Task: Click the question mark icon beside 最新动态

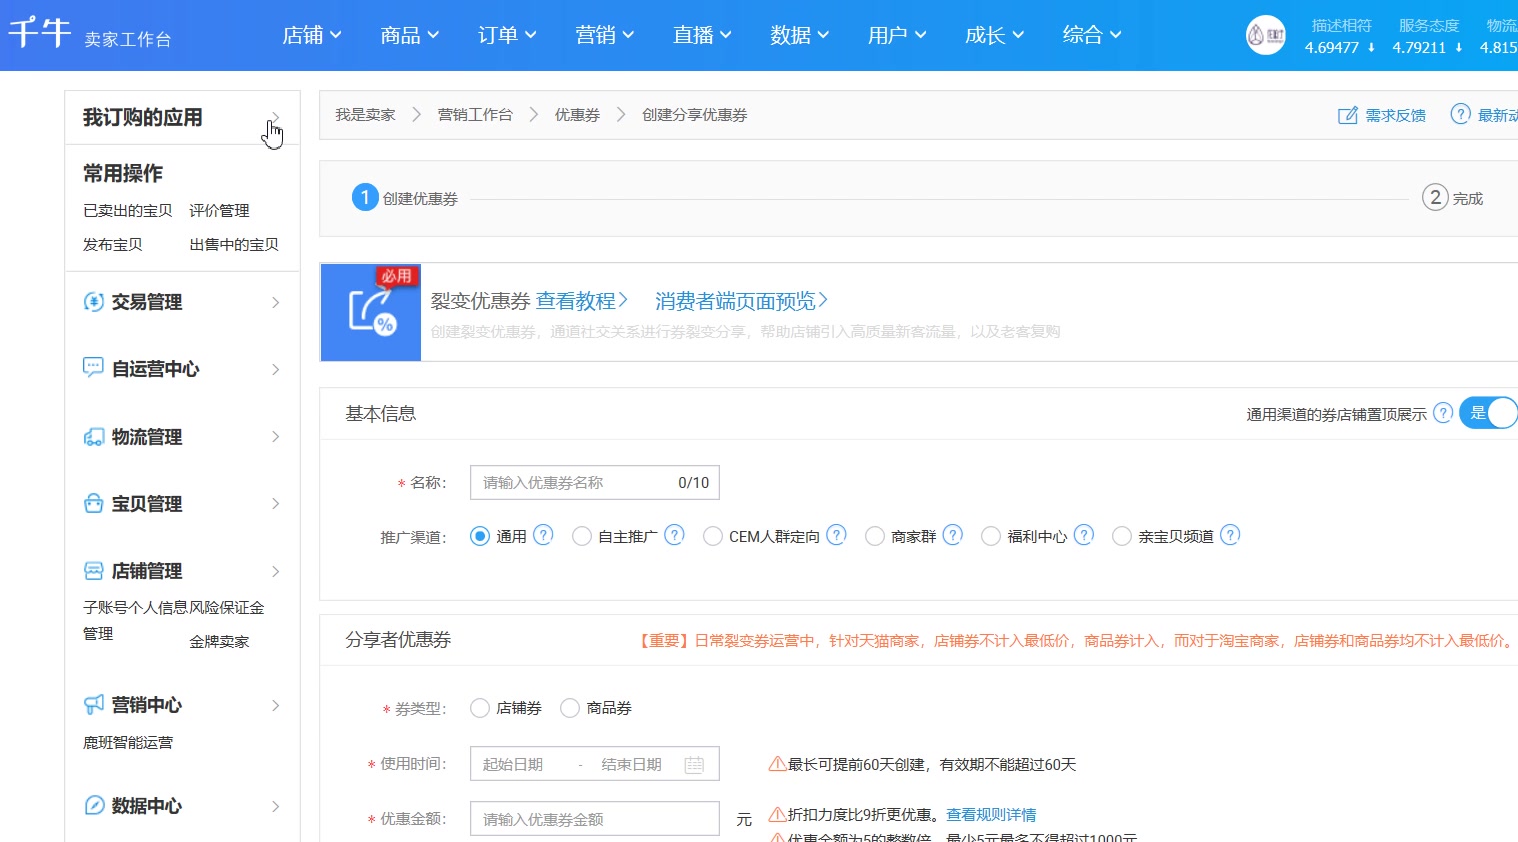Action: (1461, 114)
